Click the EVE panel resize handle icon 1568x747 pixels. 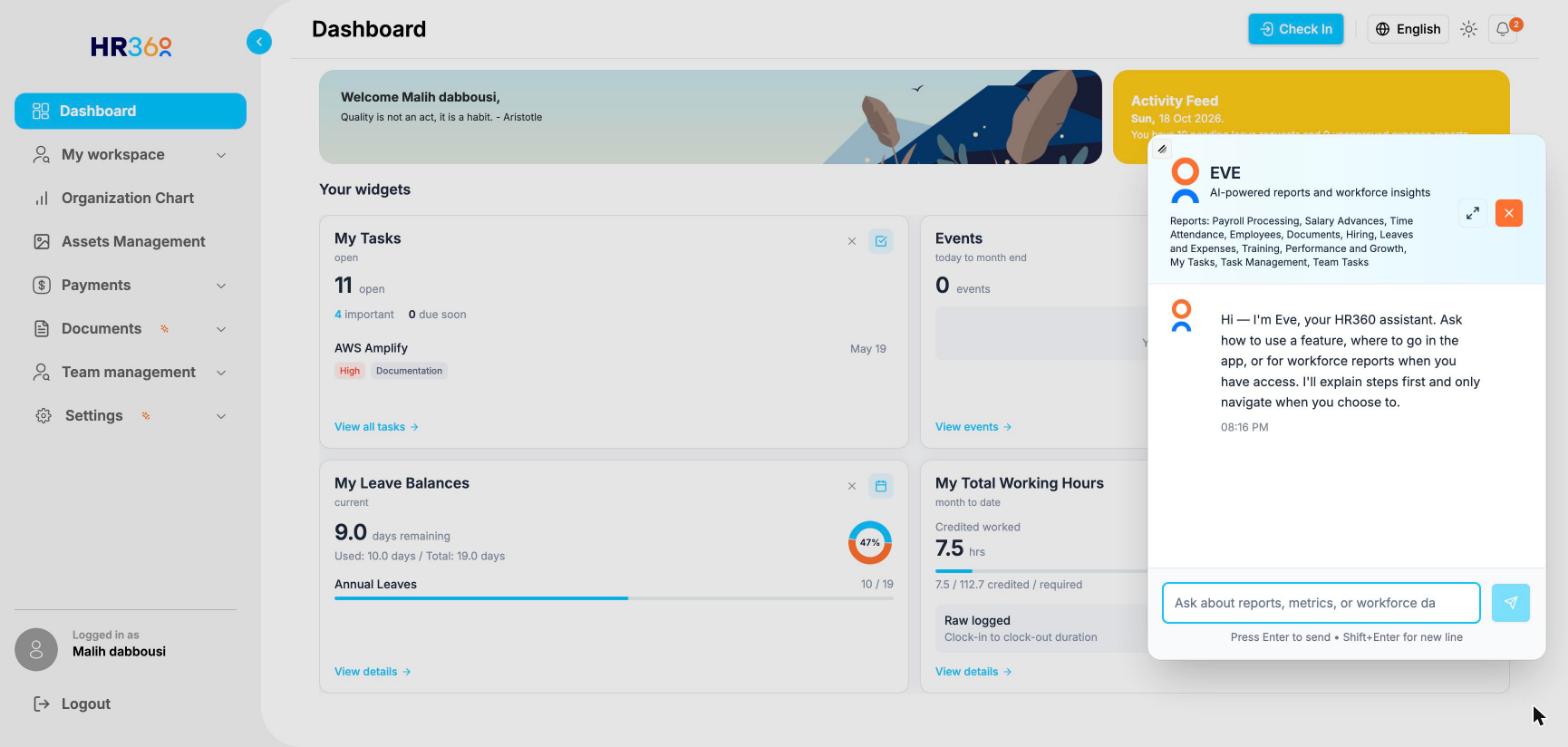click(1162, 149)
